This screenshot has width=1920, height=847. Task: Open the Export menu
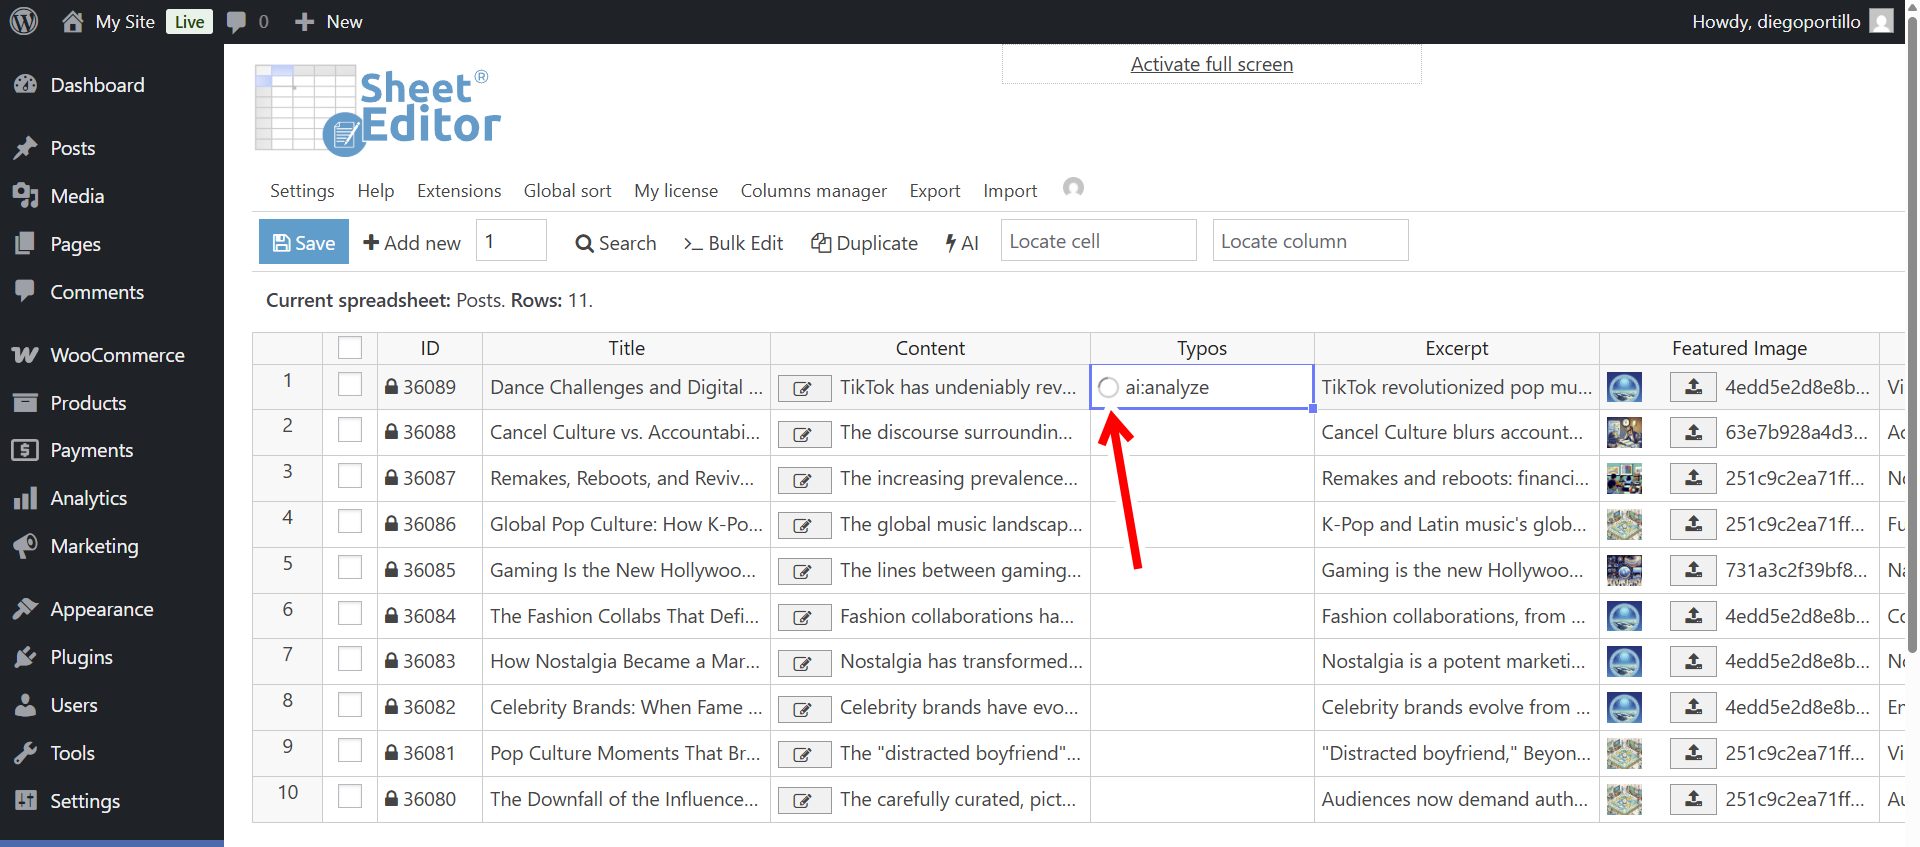point(934,191)
